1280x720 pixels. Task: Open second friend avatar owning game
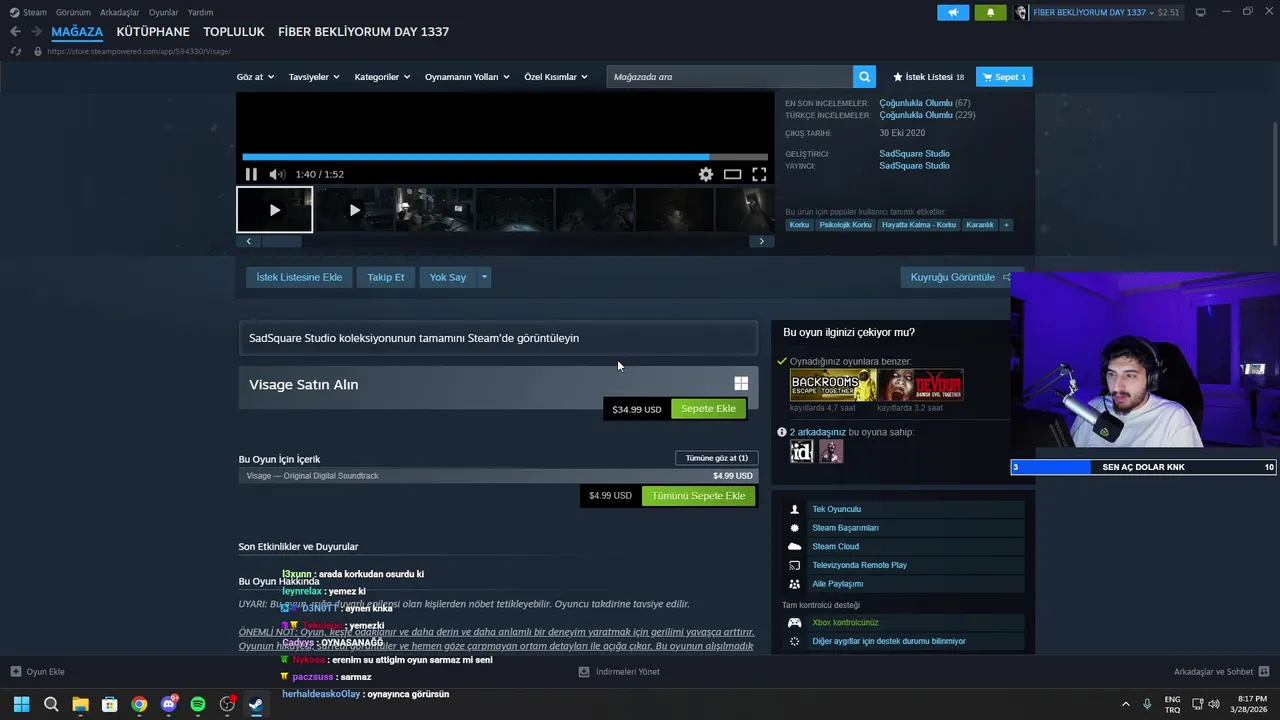point(831,452)
